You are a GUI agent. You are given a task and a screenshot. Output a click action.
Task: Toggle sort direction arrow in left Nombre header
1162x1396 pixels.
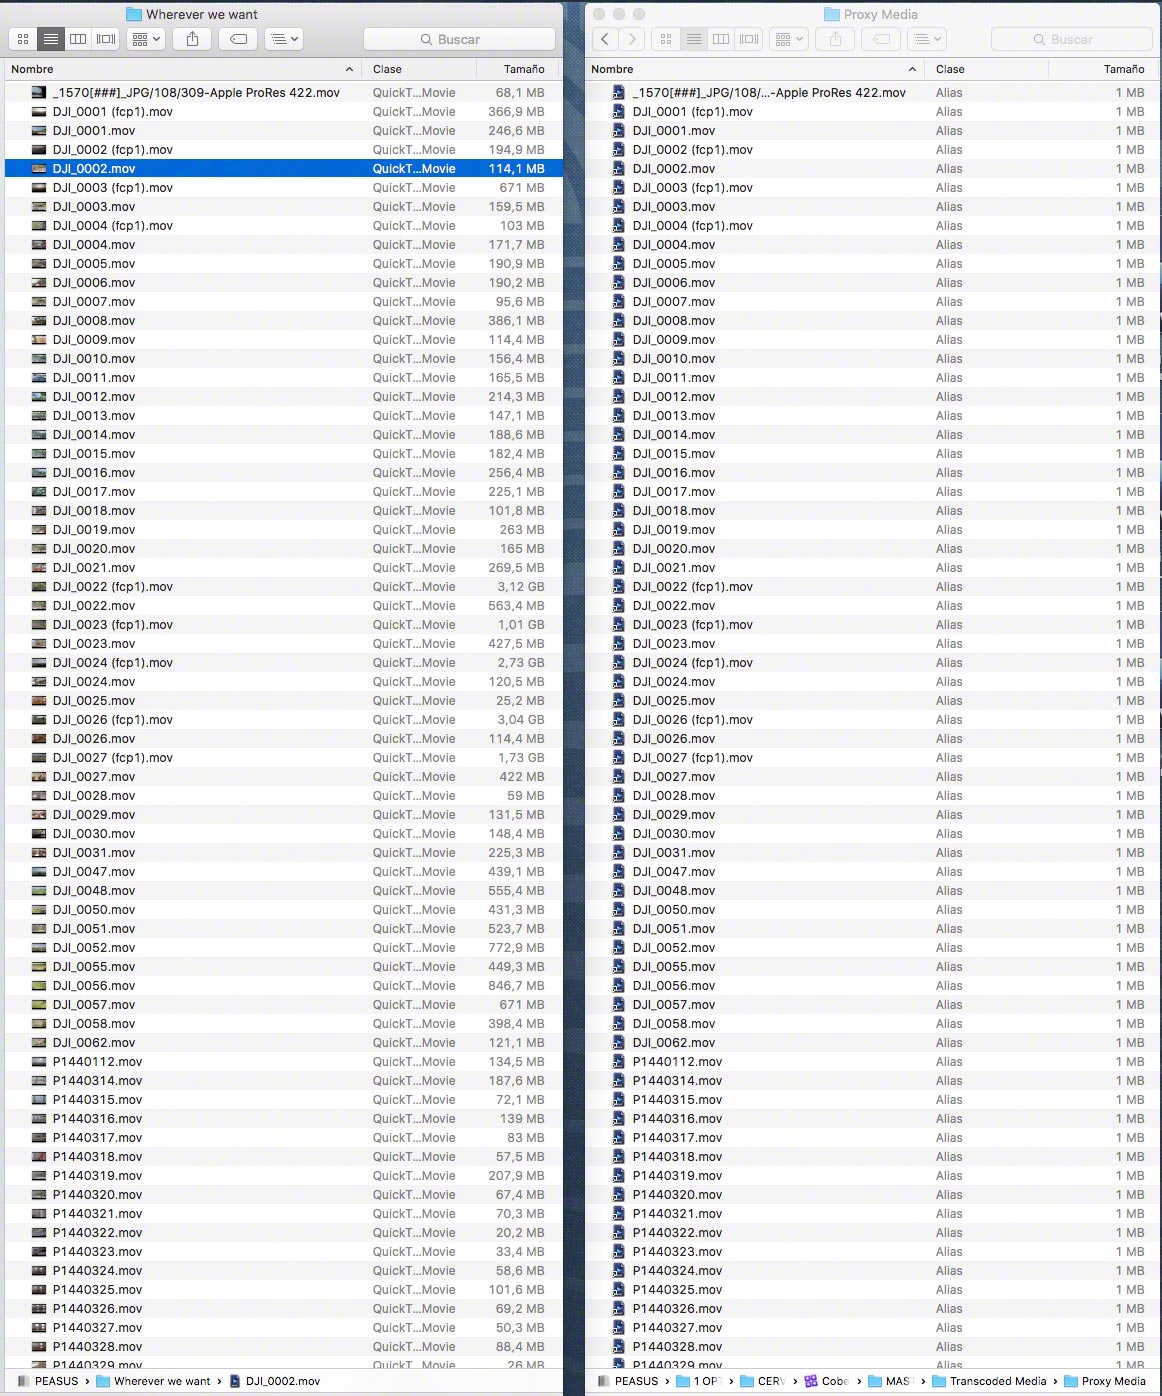(349, 69)
